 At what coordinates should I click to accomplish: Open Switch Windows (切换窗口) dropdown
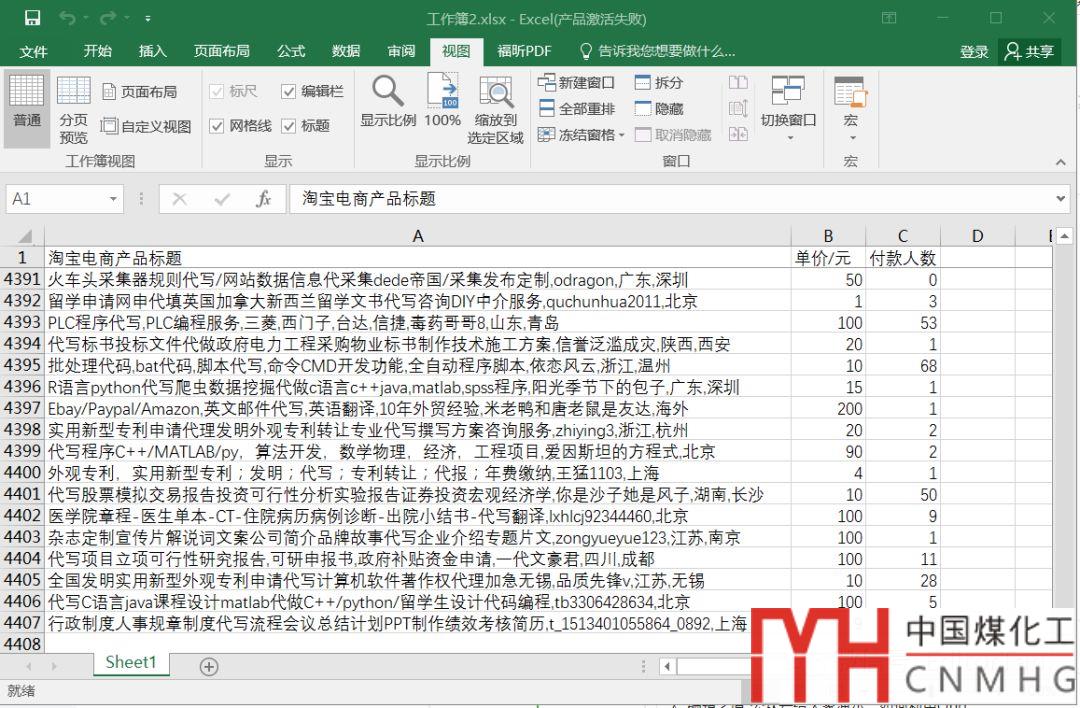(x=788, y=108)
